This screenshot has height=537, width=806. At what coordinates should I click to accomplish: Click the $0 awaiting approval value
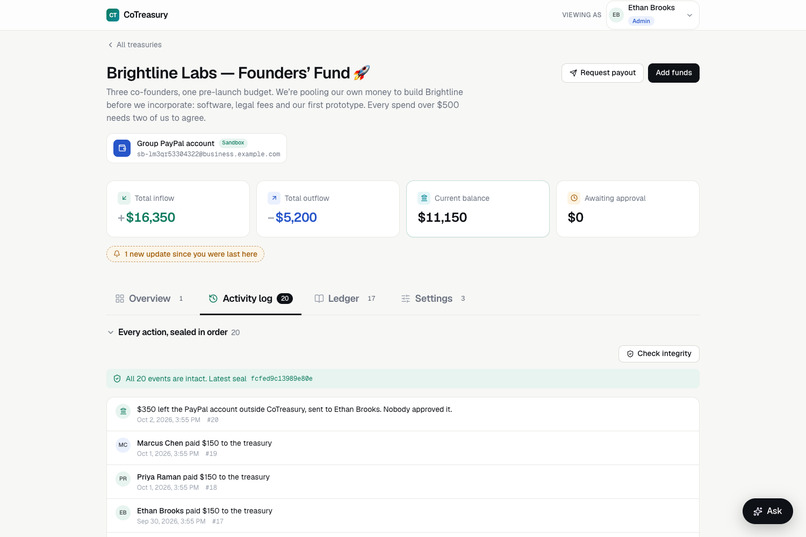click(x=576, y=217)
